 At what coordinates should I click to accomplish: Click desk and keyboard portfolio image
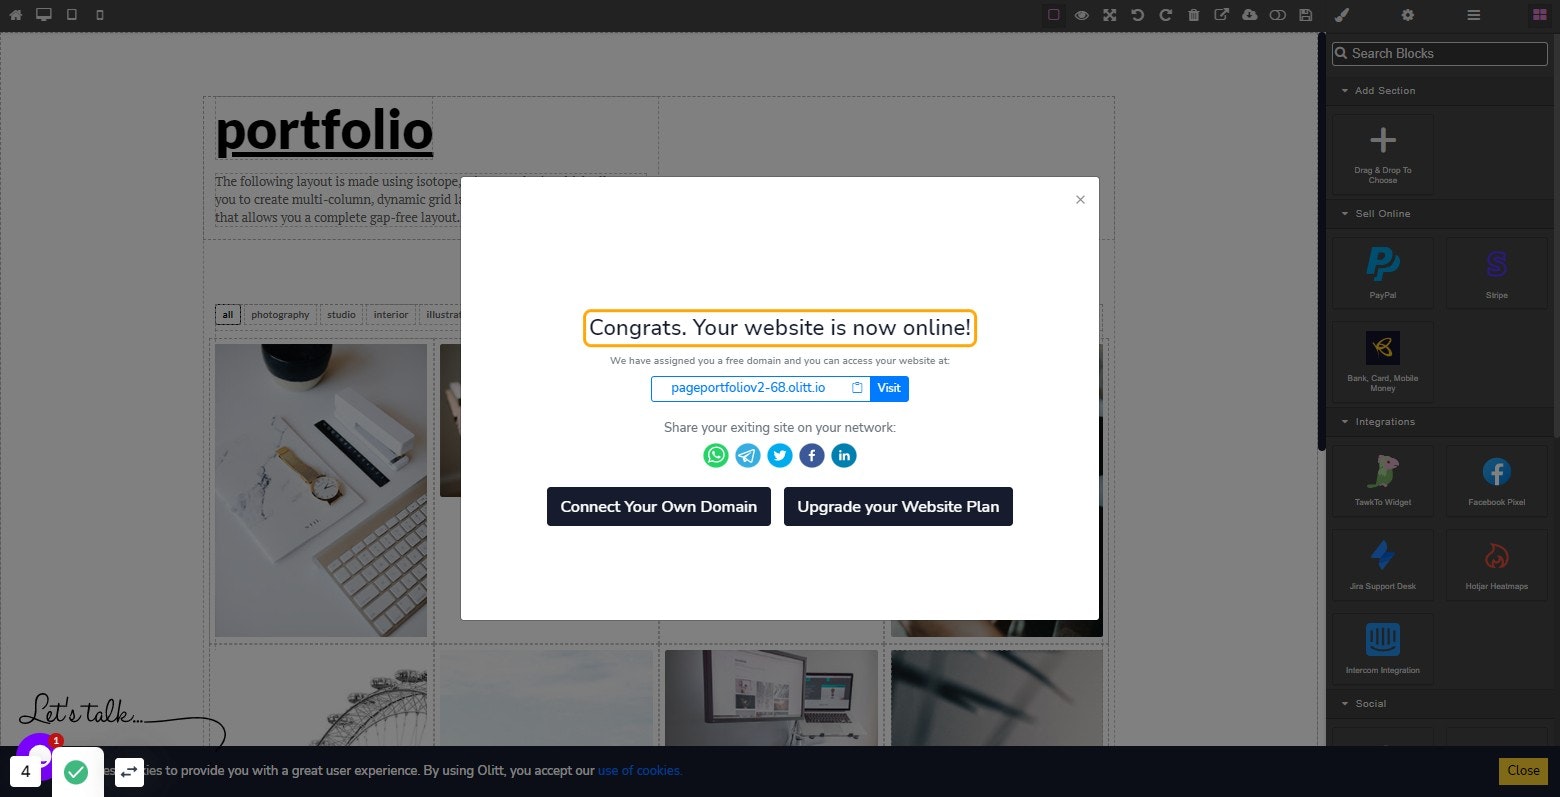[x=321, y=491]
